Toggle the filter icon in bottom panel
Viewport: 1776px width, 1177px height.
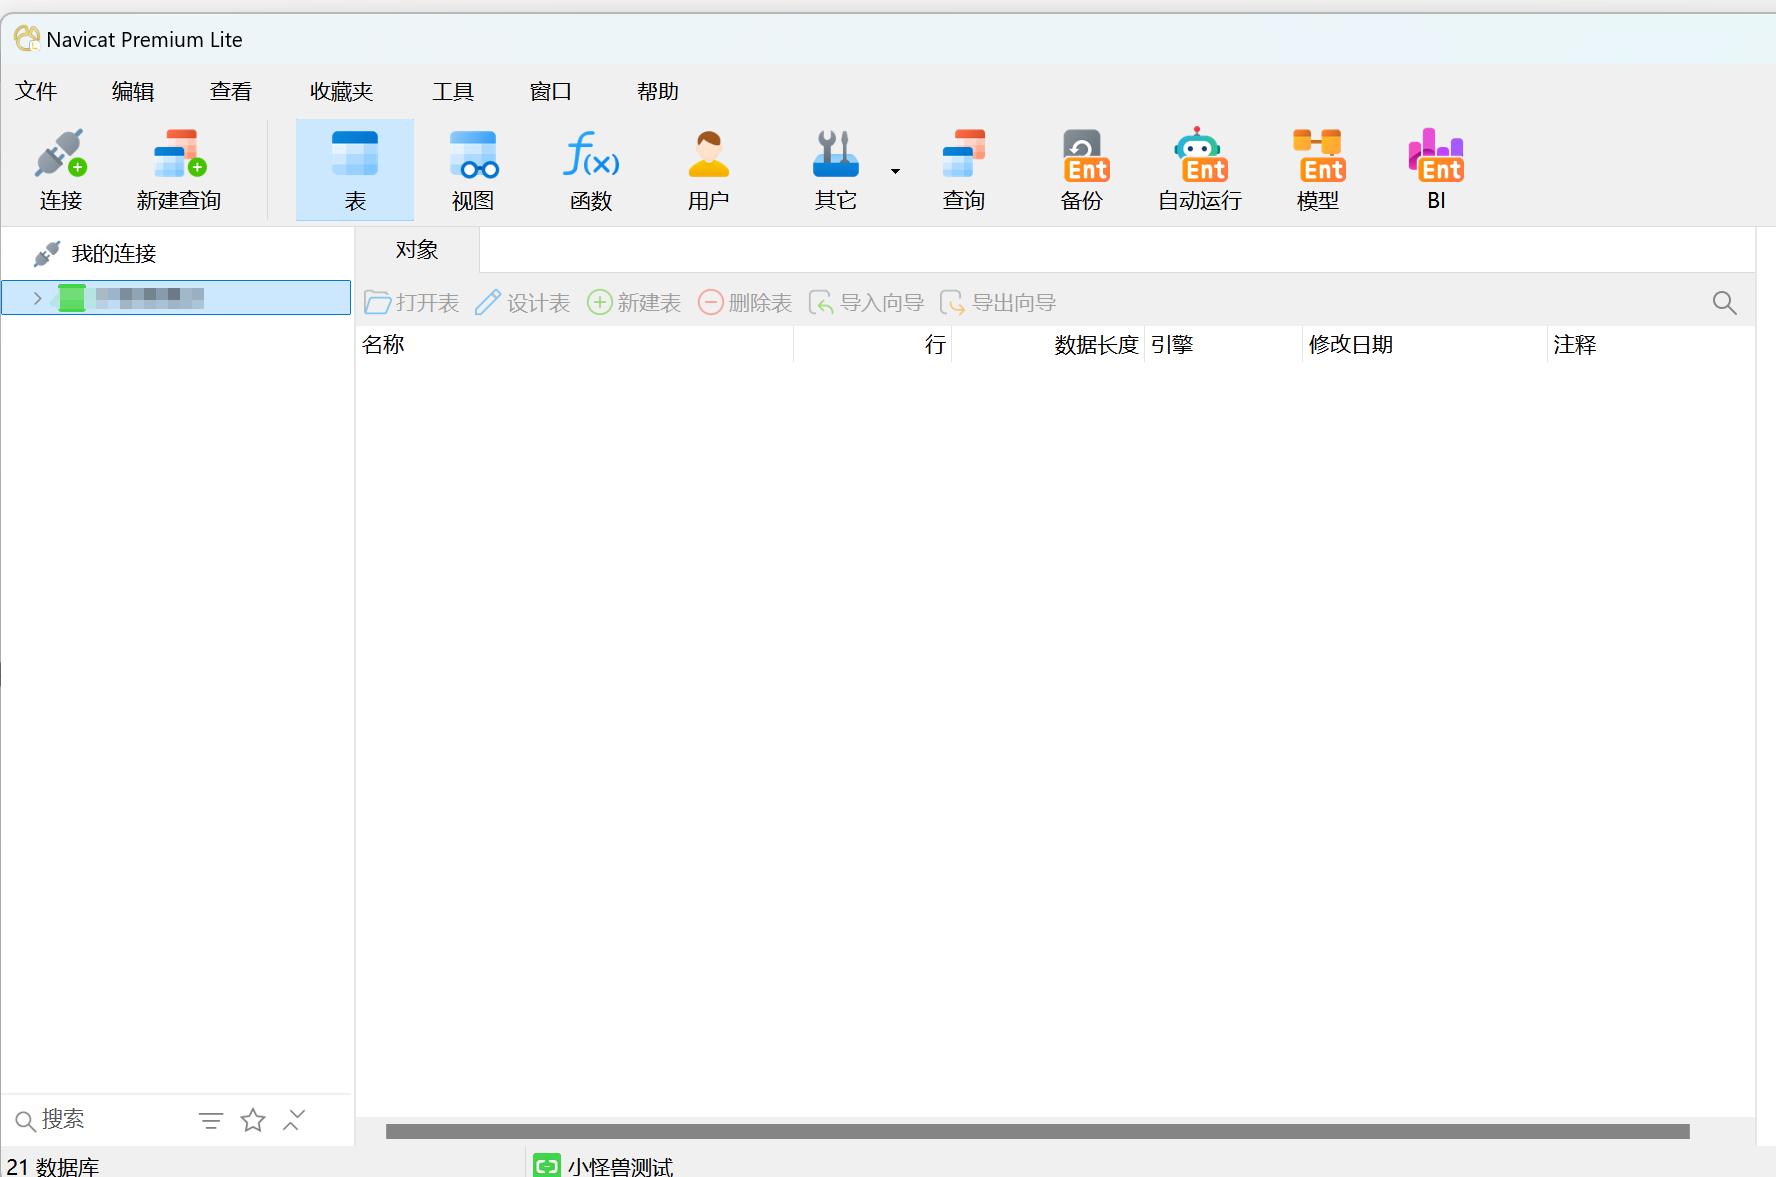pos(210,1119)
